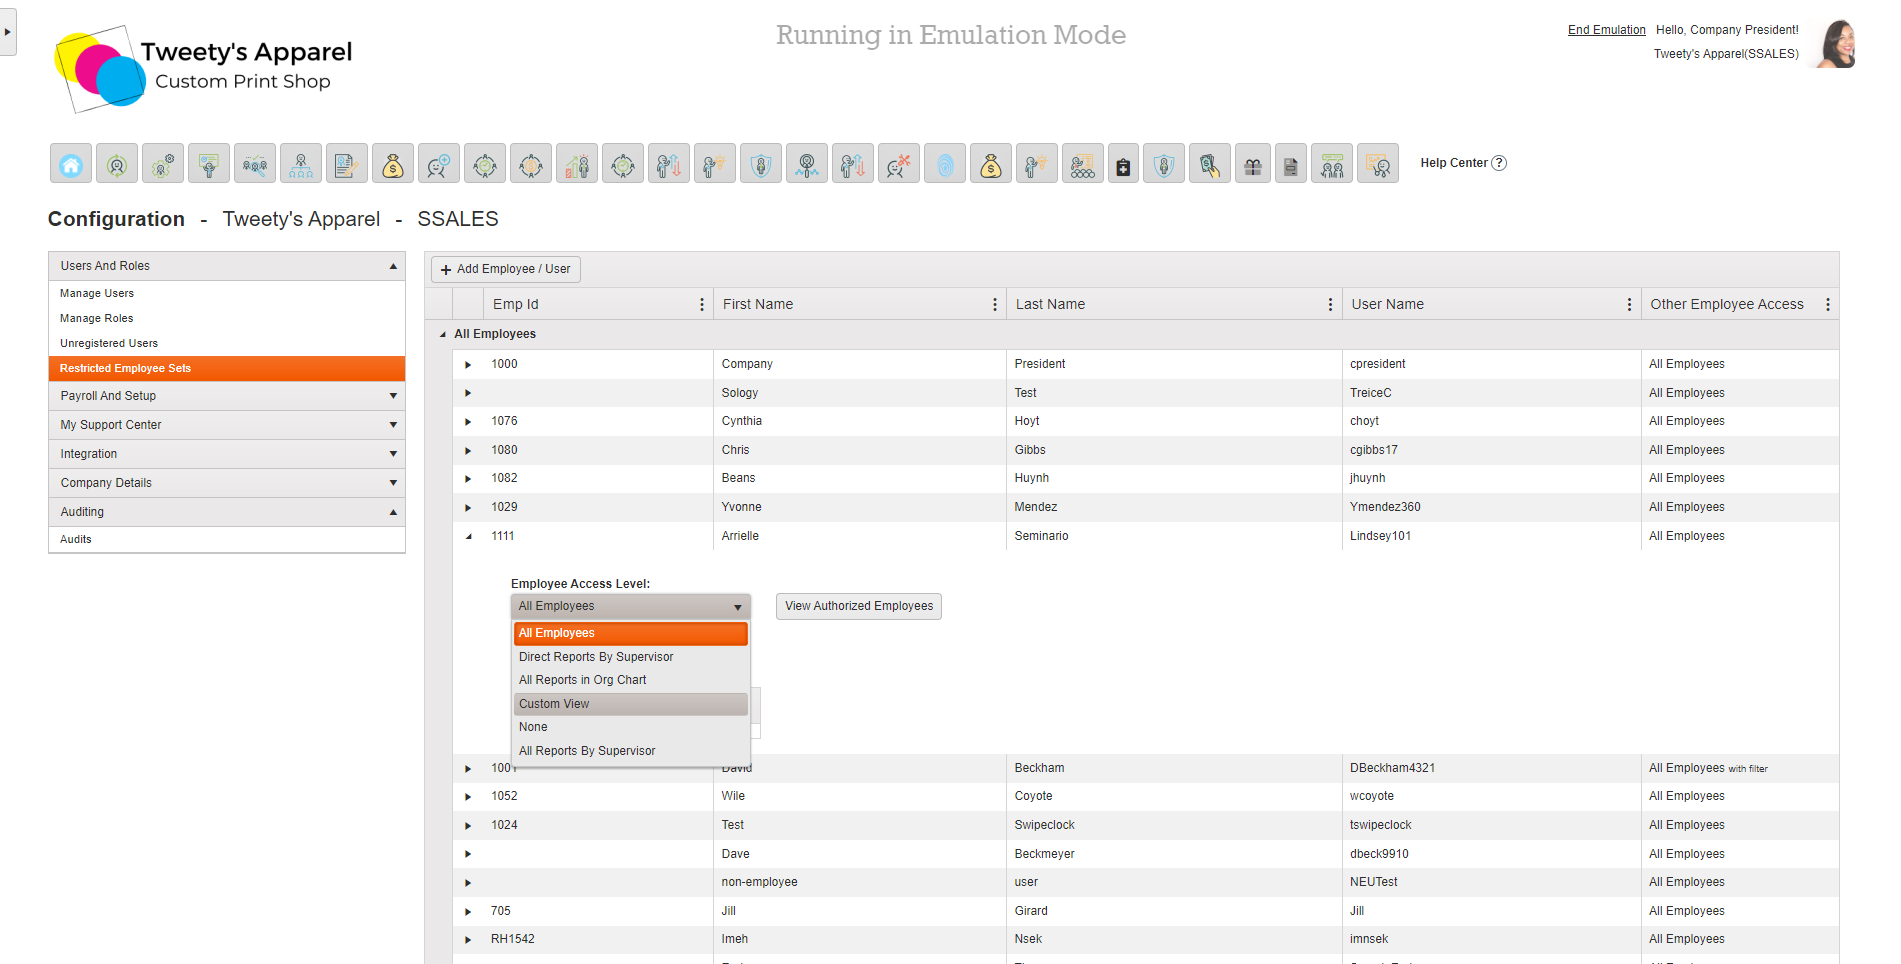Choose All Reports in Org Chart option
The image size is (1901, 964).
pos(631,680)
